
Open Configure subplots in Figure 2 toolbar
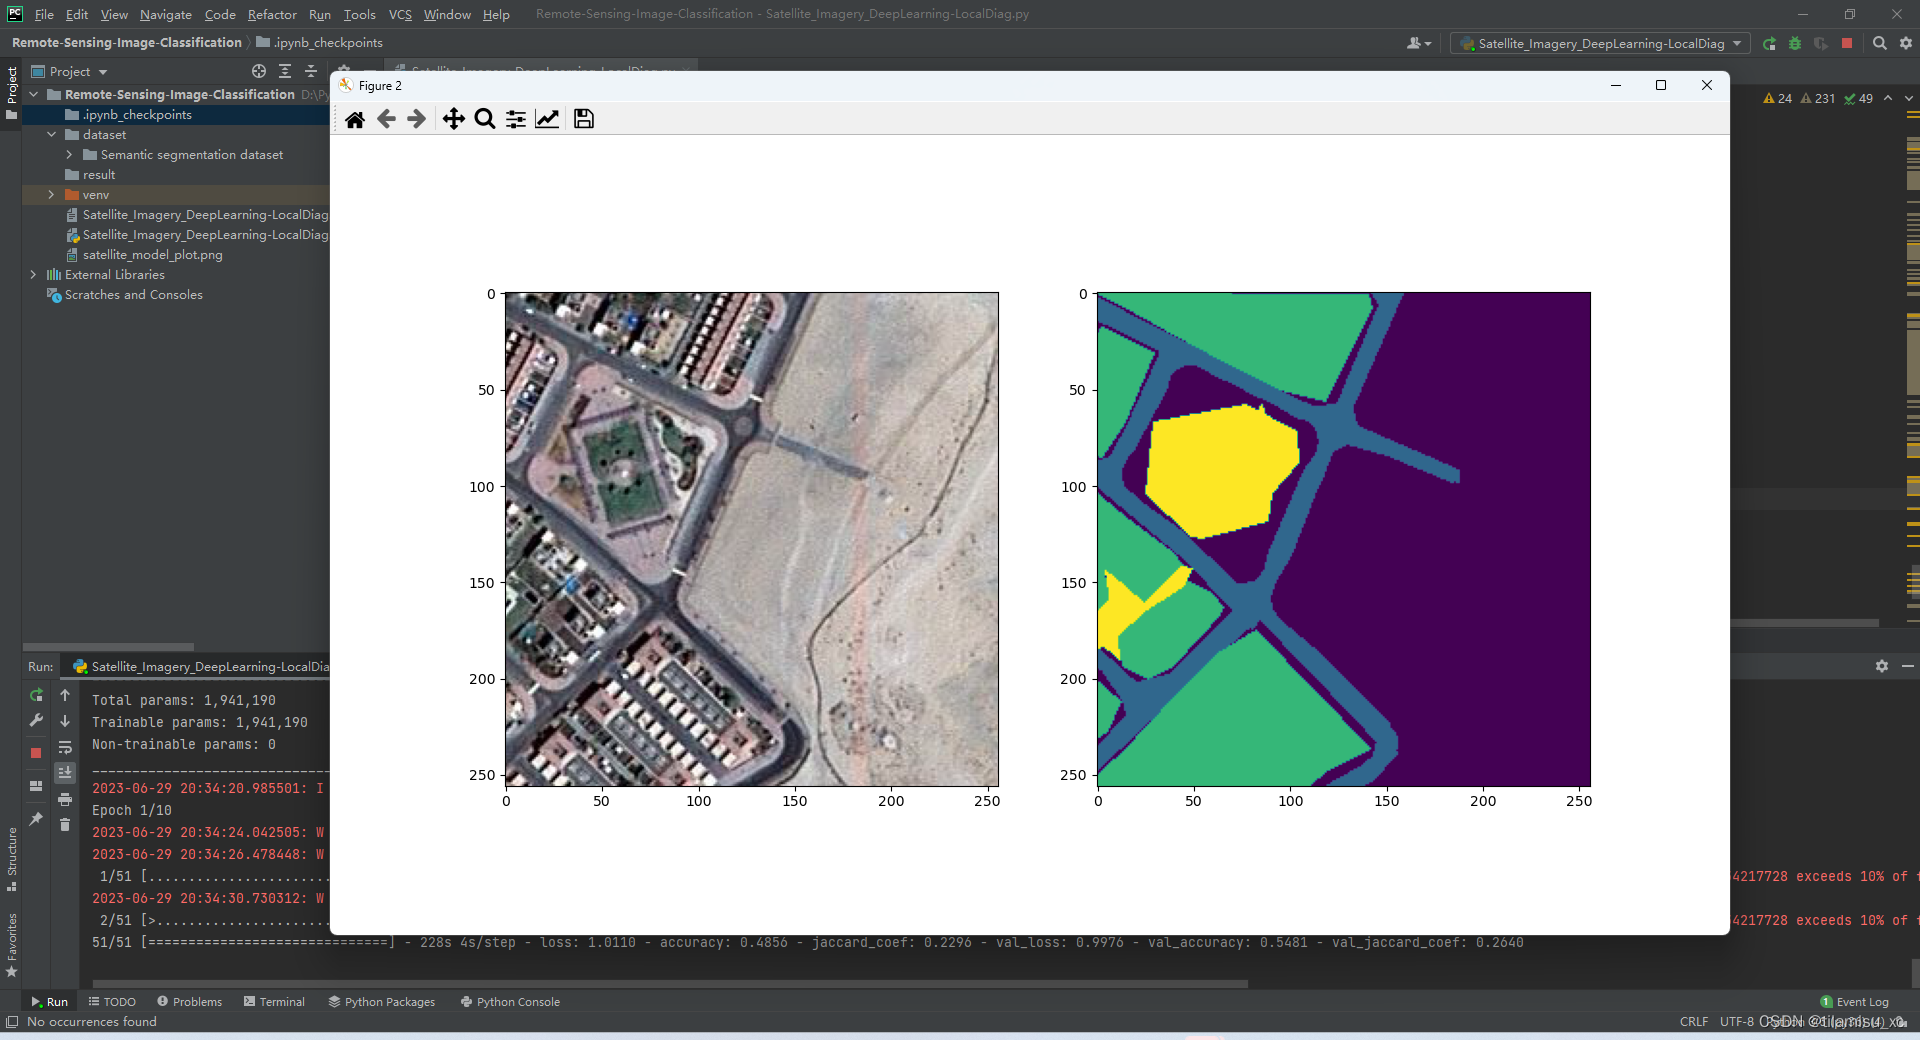point(516,119)
